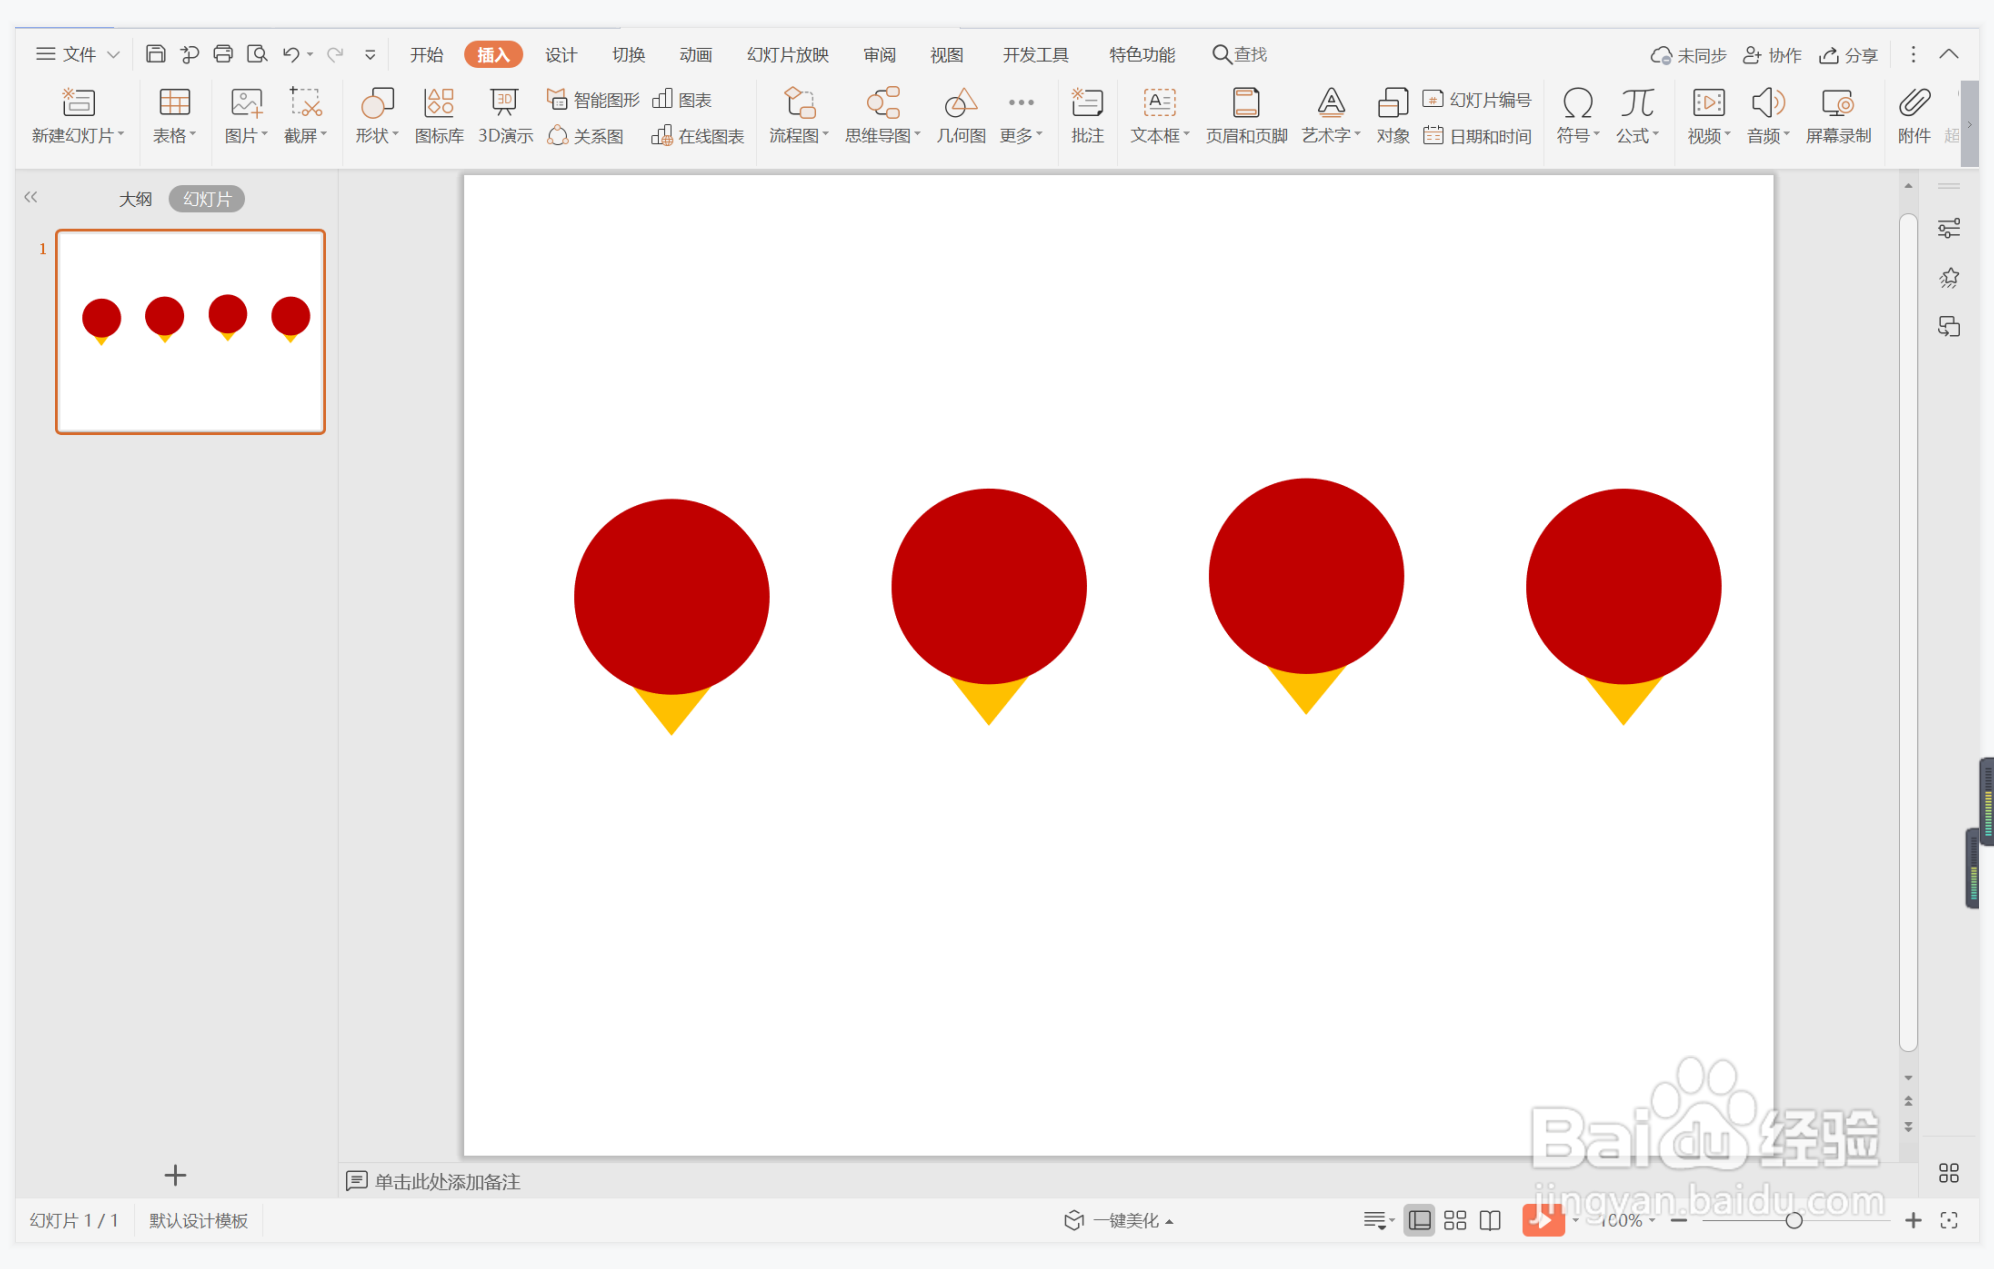This screenshot has width=1994, height=1269.
Task: Insert 视频 video
Action: tap(1709, 116)
